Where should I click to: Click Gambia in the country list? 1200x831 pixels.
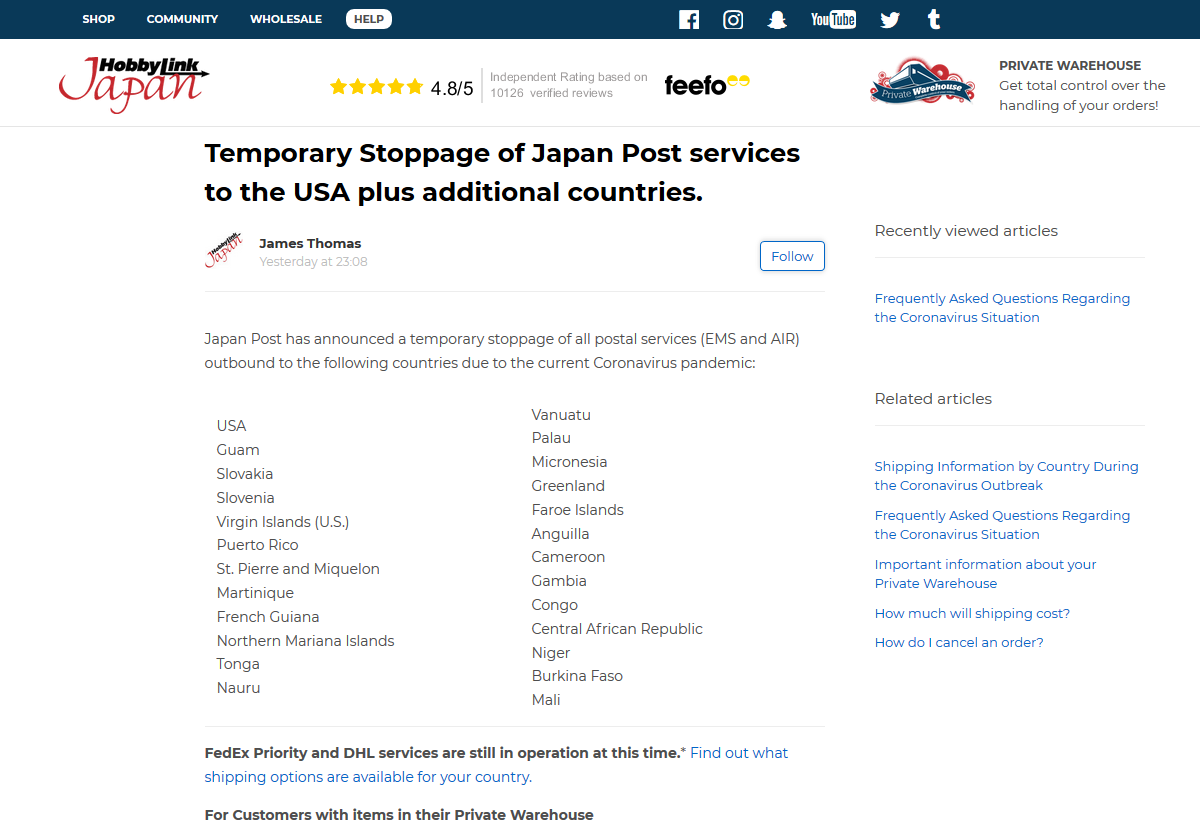559,581
